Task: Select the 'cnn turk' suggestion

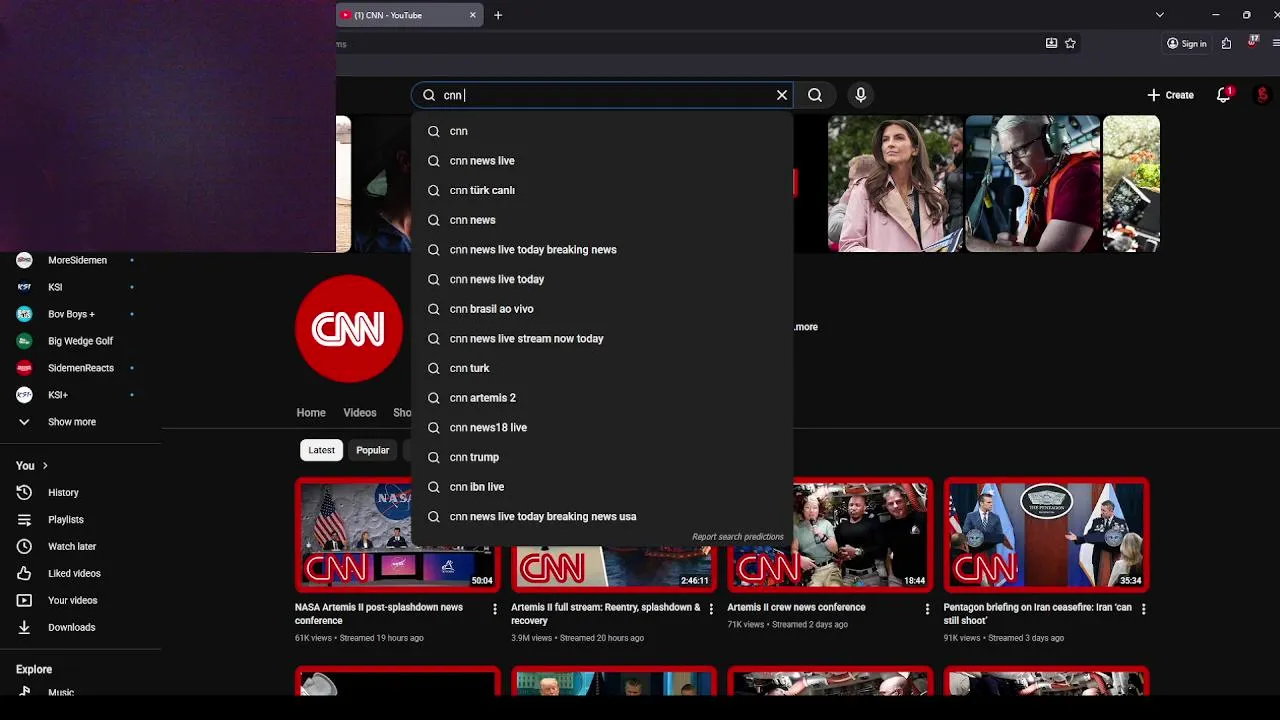Action: 602,368
